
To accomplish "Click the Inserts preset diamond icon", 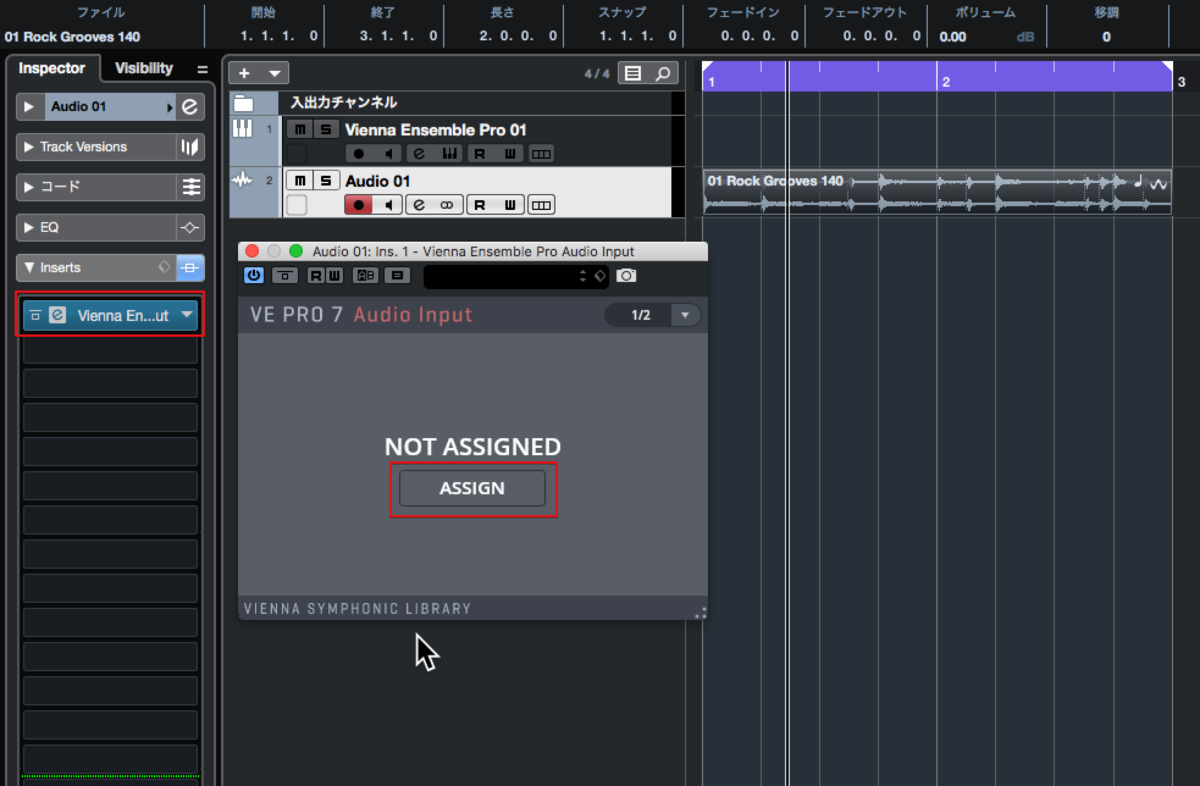I will [164, 267].
